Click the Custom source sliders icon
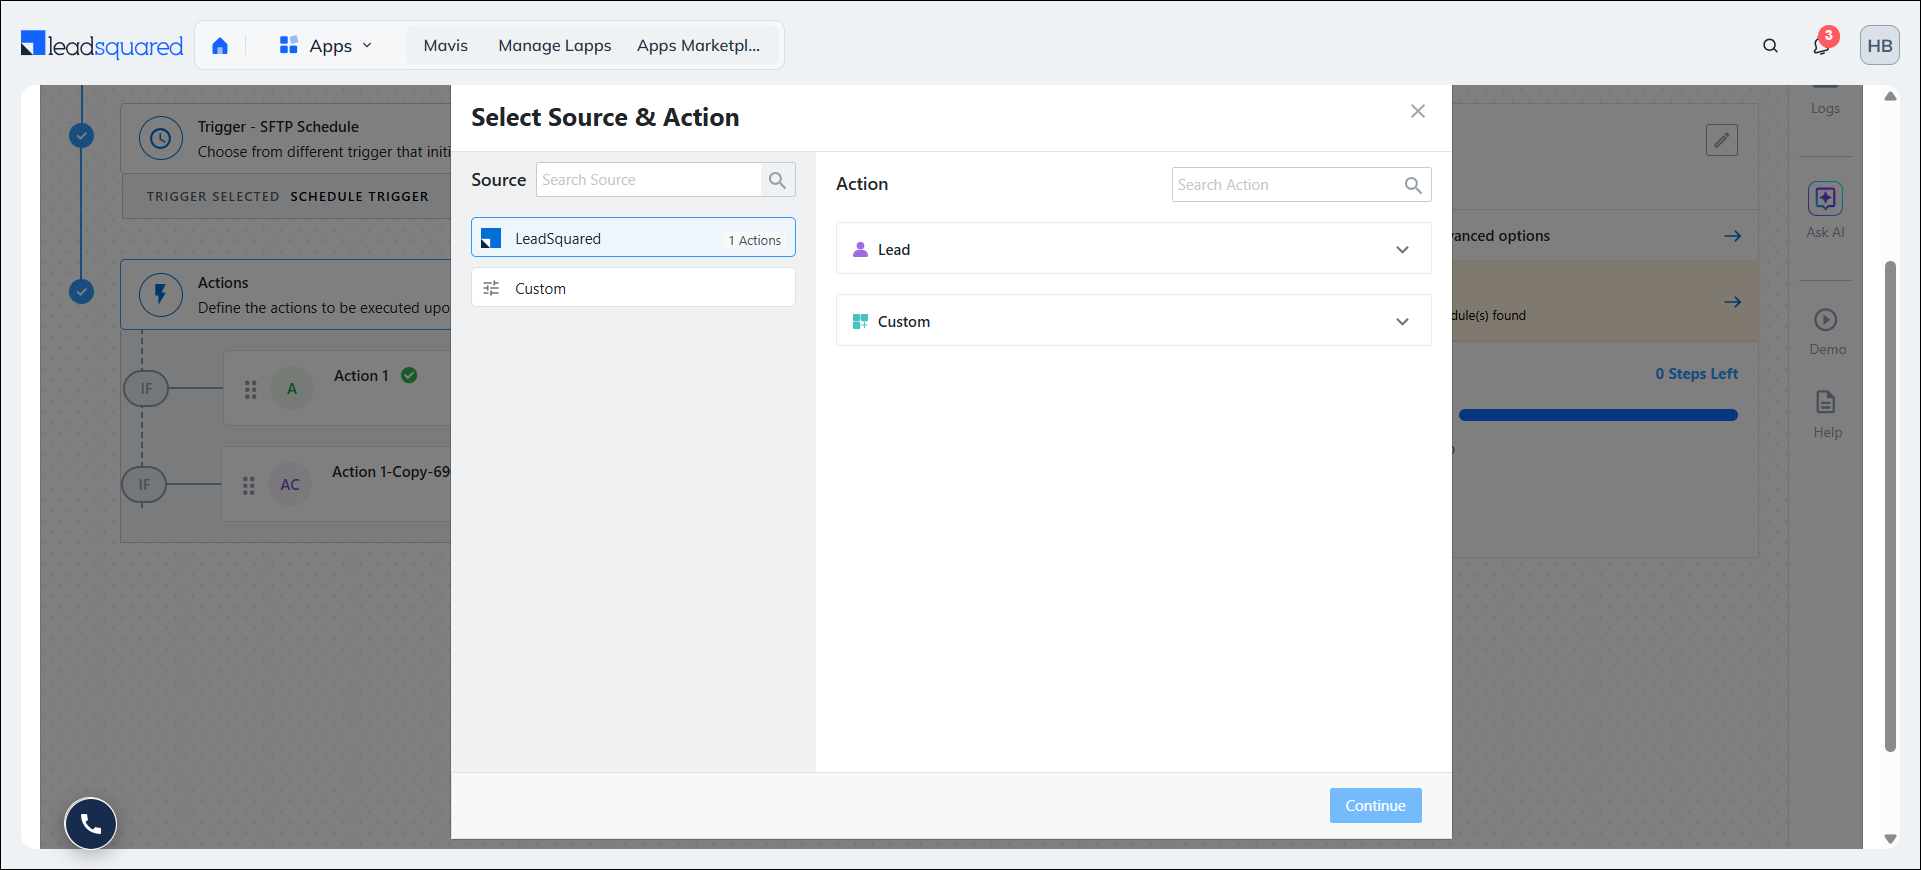1921x870 pixels. point(491,288)
